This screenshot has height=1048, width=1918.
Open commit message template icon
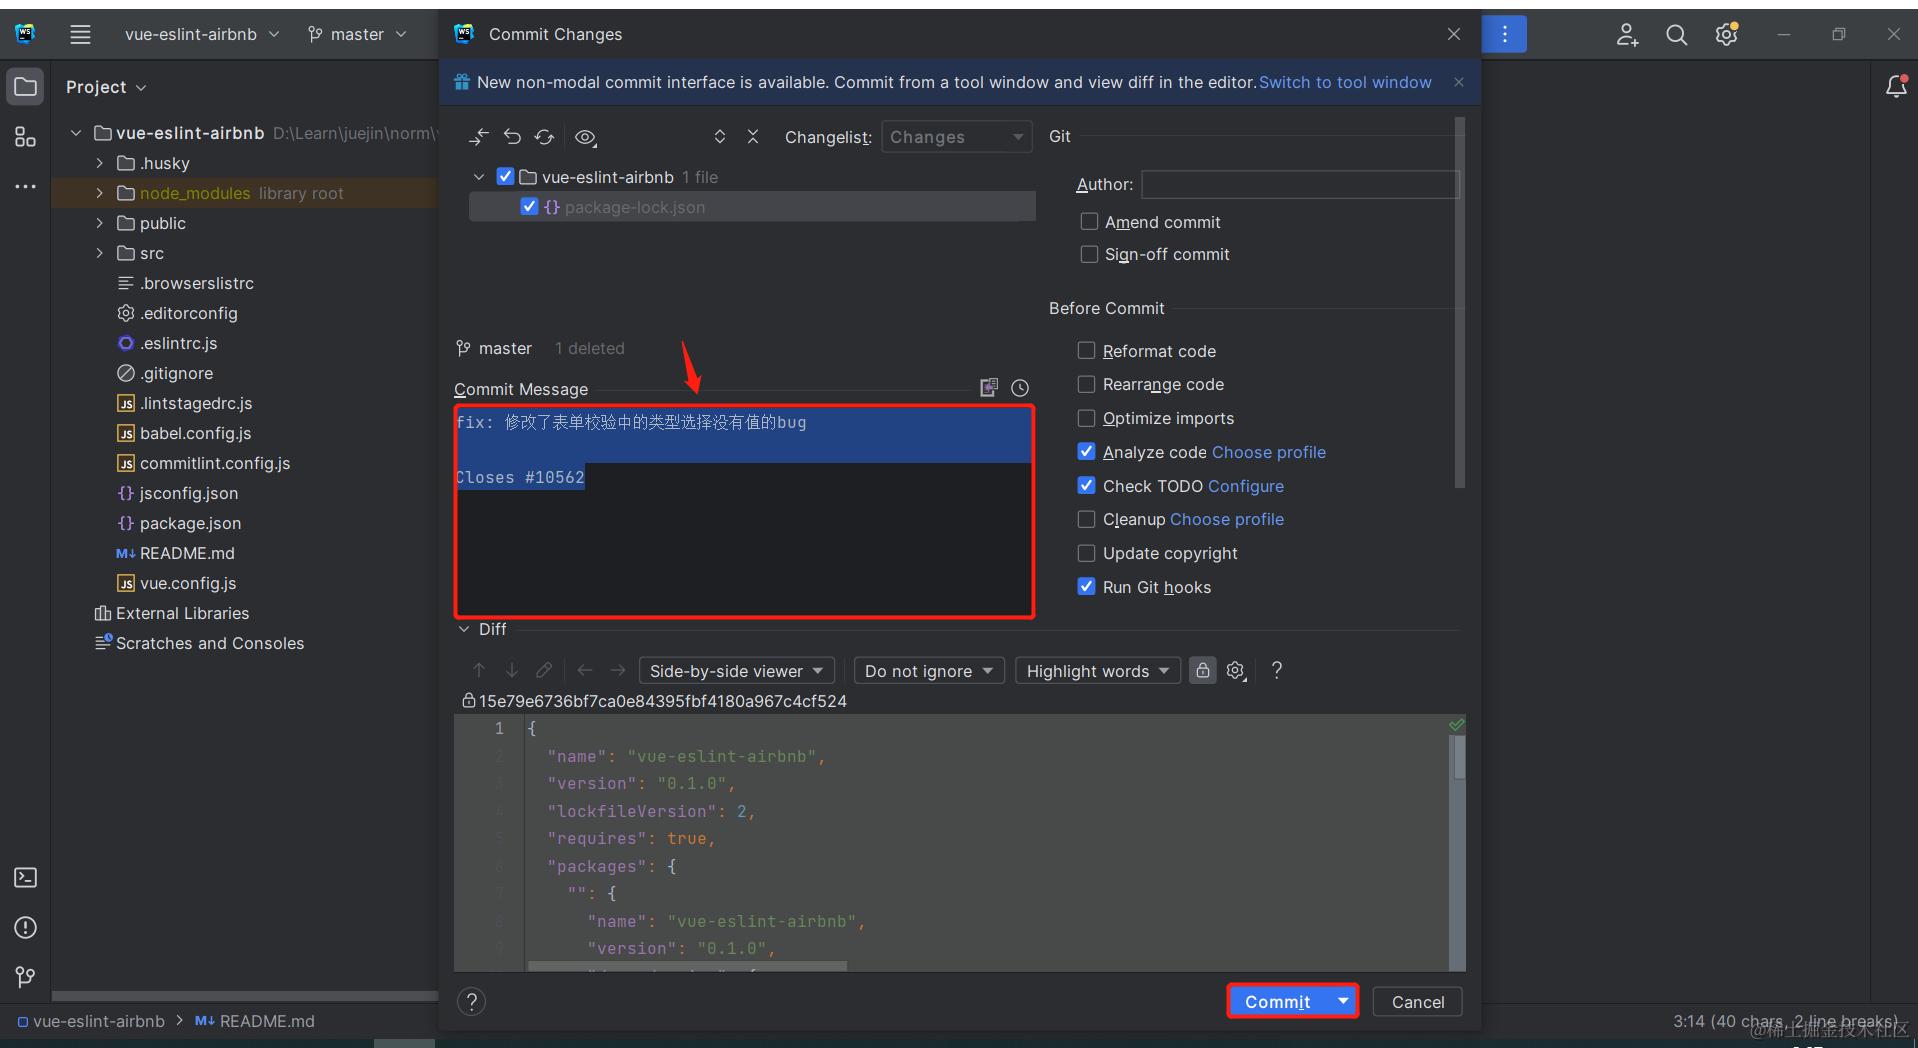[x=989, y=388]
